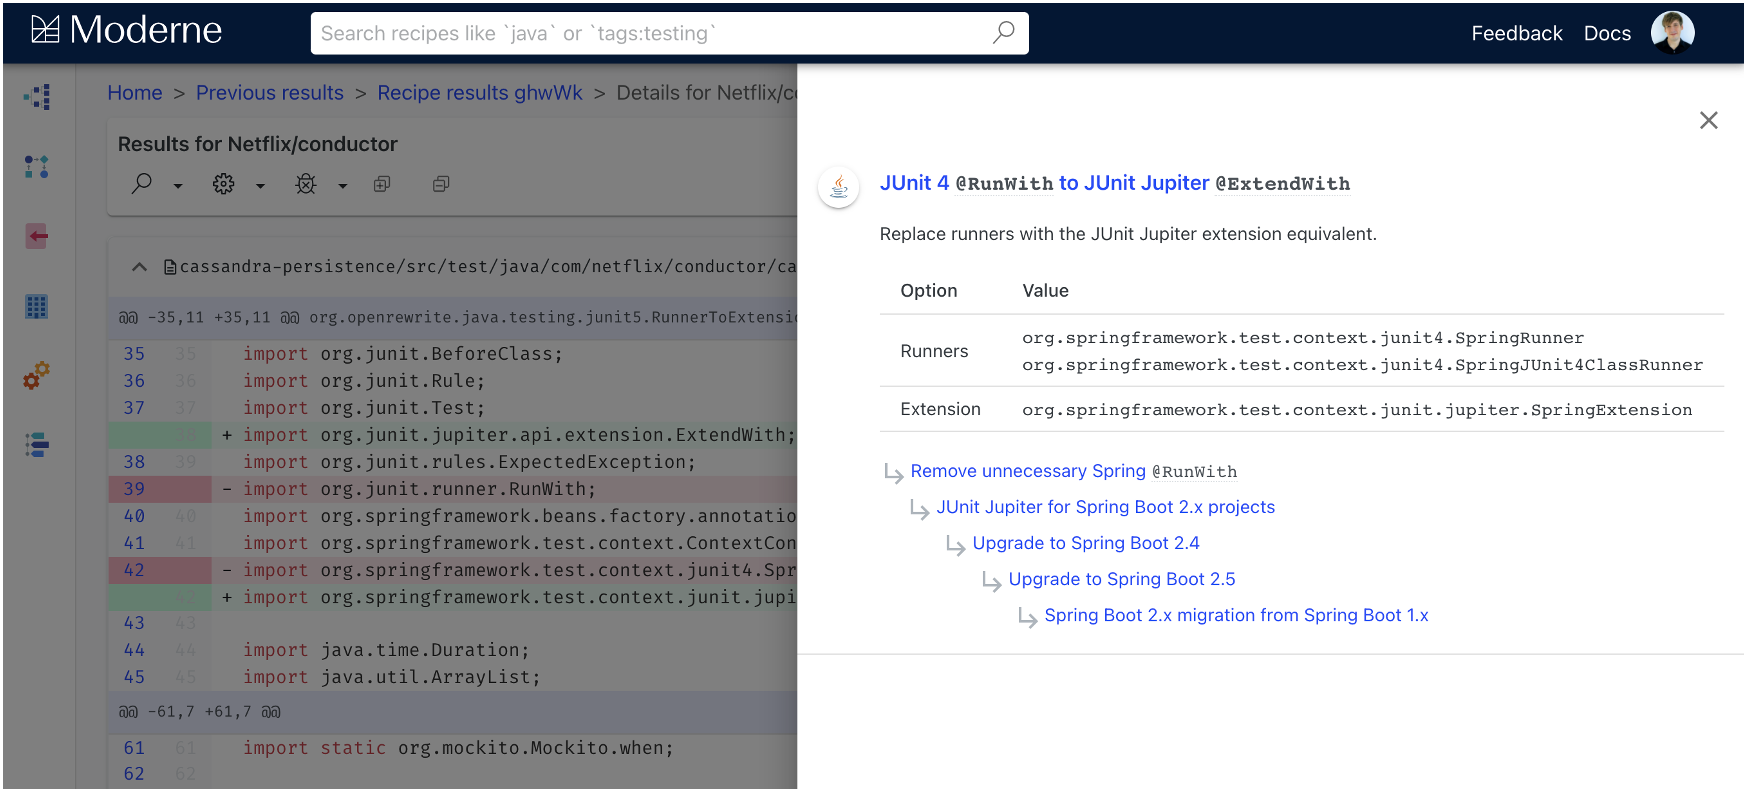The width and height of the screenshot is (1744, 792).
Task: Close the recipe details panel
Action: 1708,120
